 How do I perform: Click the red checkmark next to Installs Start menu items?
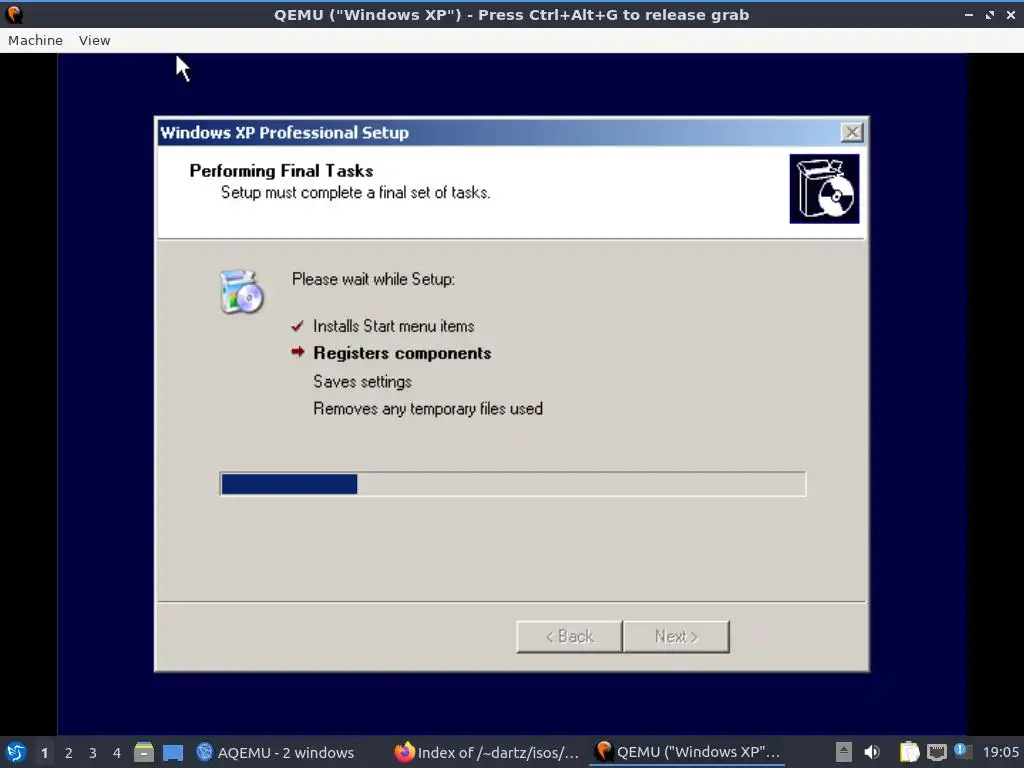coord(297,325)
